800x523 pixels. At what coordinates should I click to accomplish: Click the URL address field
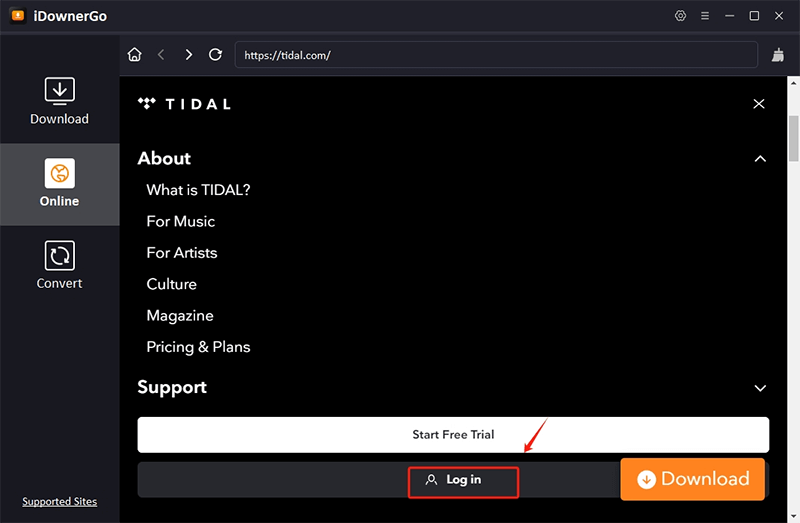(496, 55)
